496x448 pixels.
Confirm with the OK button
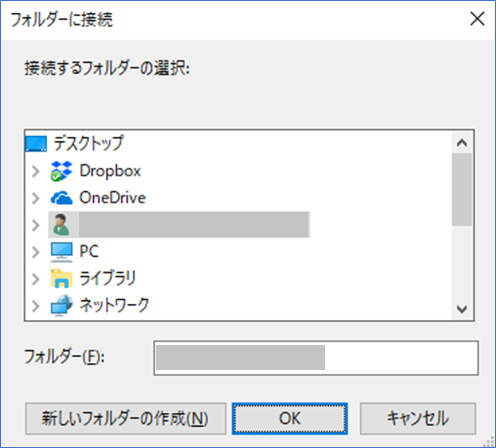coord(290,418)
